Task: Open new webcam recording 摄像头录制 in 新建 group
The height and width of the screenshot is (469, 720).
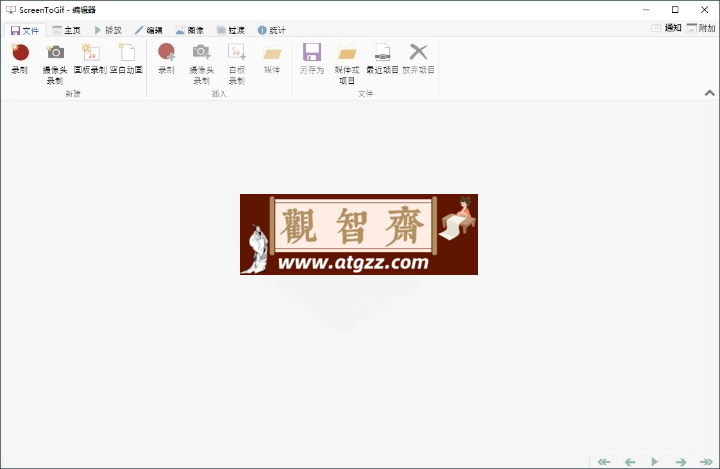Action: click(x=55, y=64)
